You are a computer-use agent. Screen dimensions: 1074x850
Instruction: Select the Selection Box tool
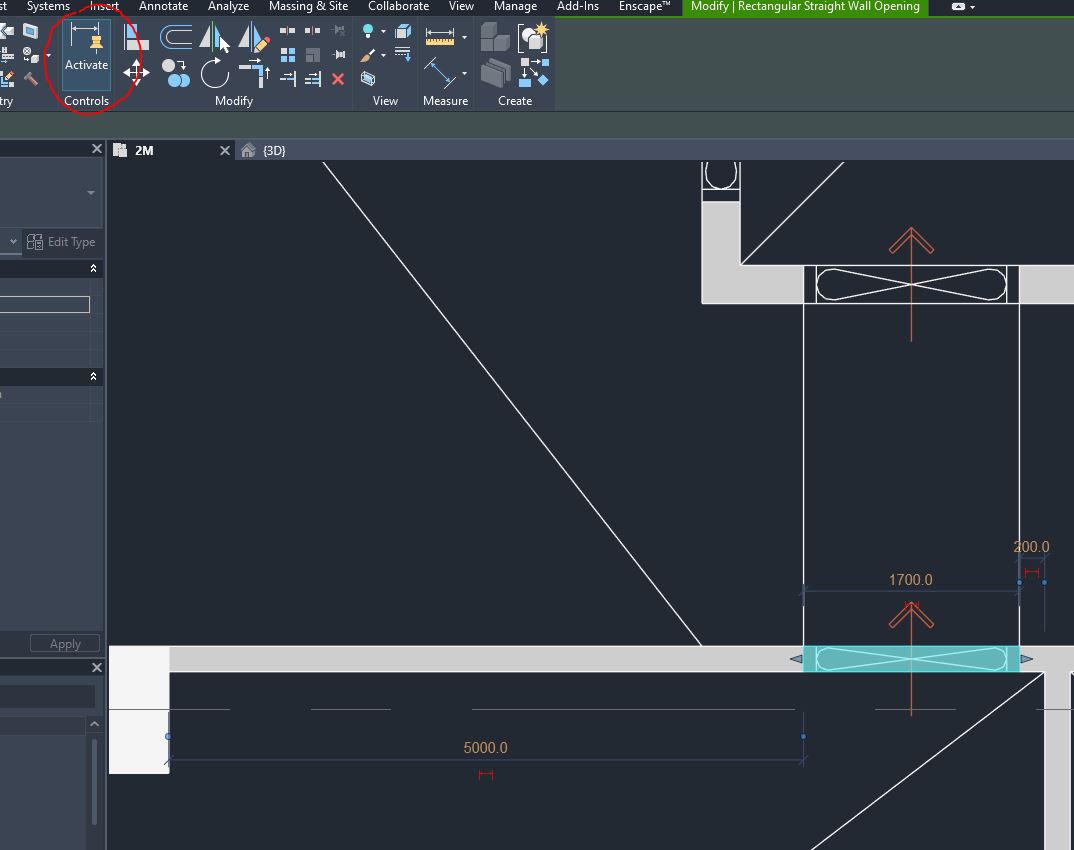coord(368,79)
